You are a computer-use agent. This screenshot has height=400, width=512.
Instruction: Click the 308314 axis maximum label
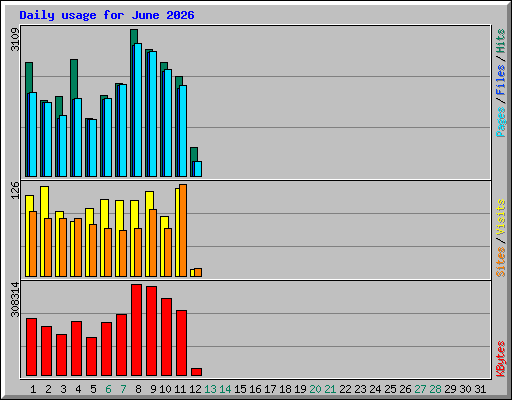click(15, 299)
